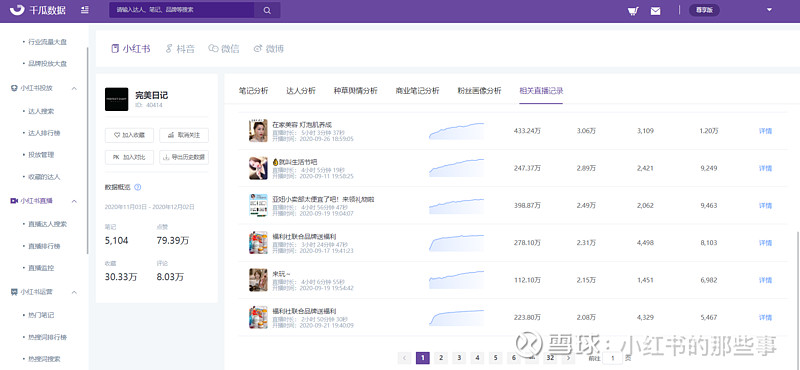Open the 商业笔记分析 tab

click(417, 91)
